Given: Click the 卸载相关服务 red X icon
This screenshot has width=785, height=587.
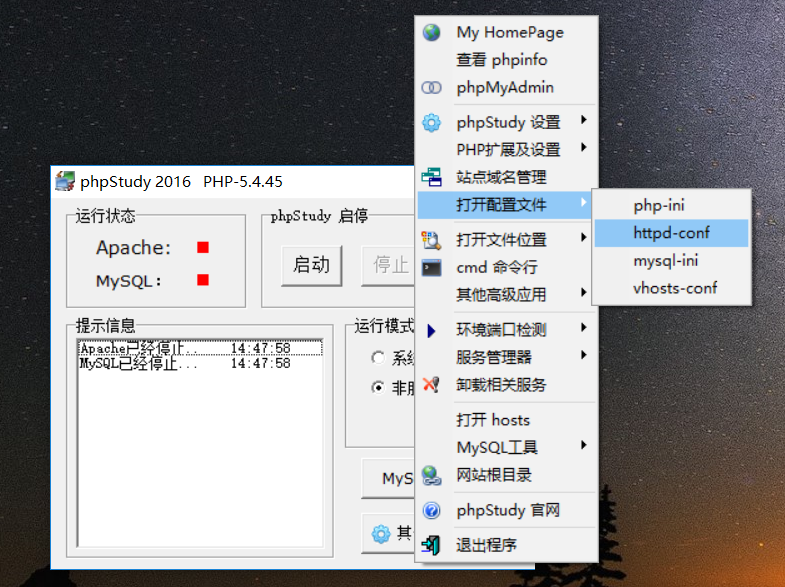Looking at the screenshot, I should pyautogui.click(x=431, y=385).
